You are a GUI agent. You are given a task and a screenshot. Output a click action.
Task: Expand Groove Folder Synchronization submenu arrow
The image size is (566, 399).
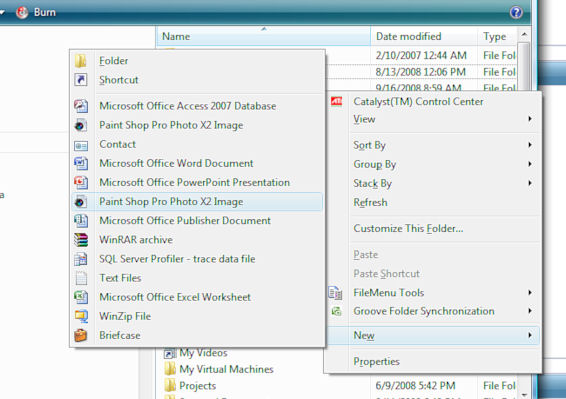(530, 311)
